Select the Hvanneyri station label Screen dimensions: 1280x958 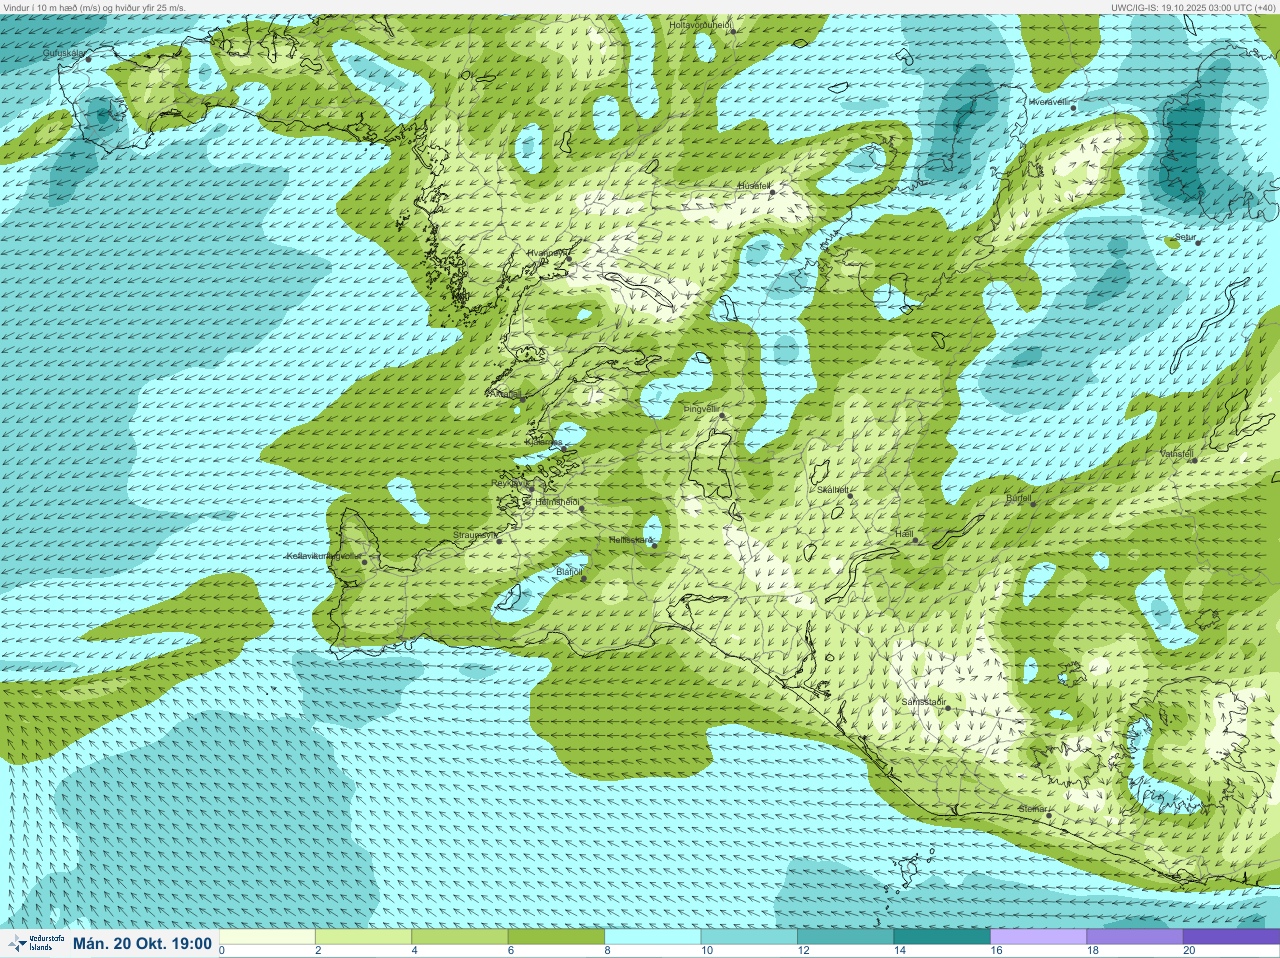(547, 253)
